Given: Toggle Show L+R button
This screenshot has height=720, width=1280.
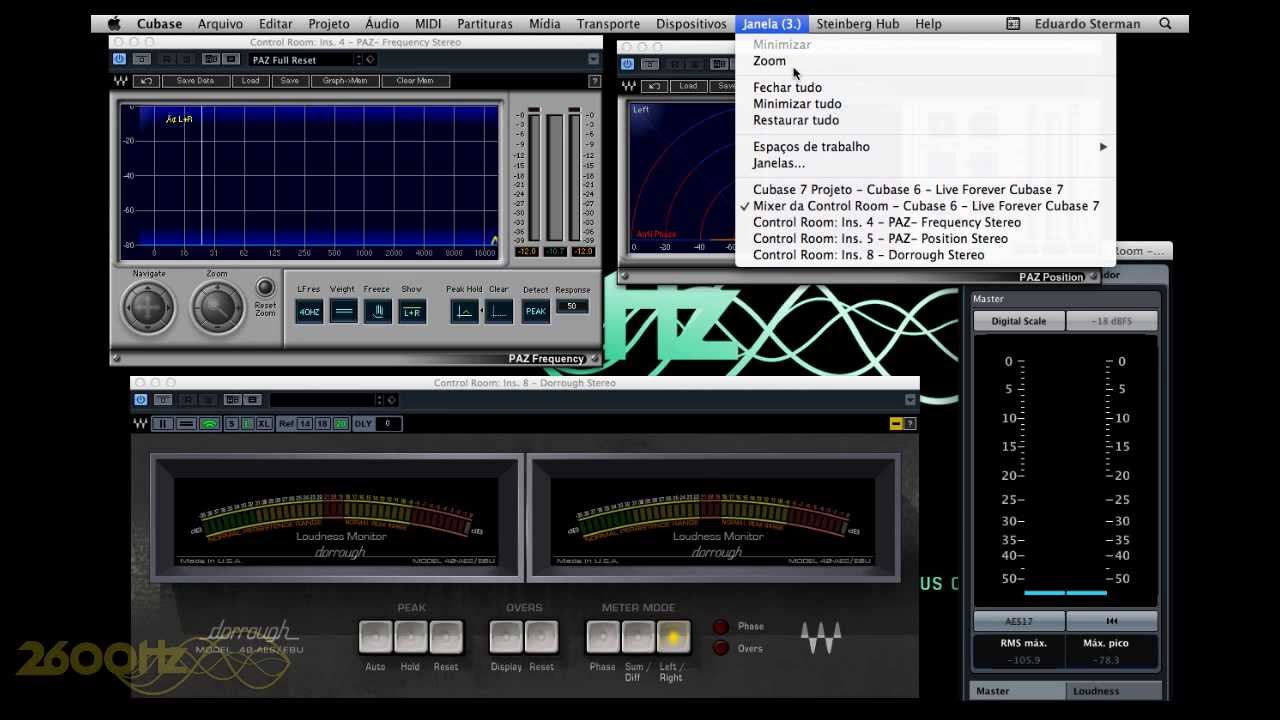Looking at the screenshot, I should 412,311.
